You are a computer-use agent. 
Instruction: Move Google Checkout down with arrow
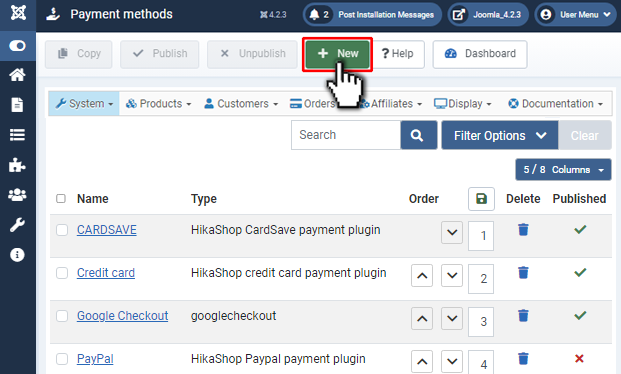pyautogui.click(x=452, y=319)
